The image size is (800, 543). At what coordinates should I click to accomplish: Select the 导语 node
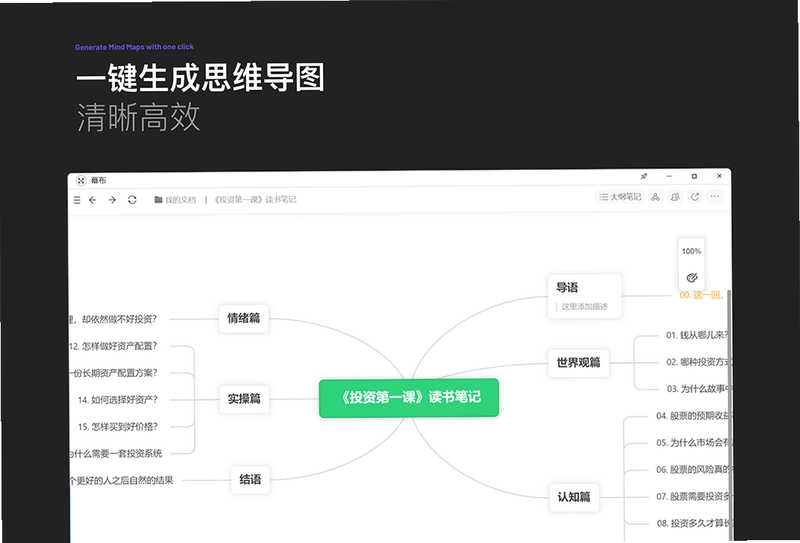coord(585,296)
